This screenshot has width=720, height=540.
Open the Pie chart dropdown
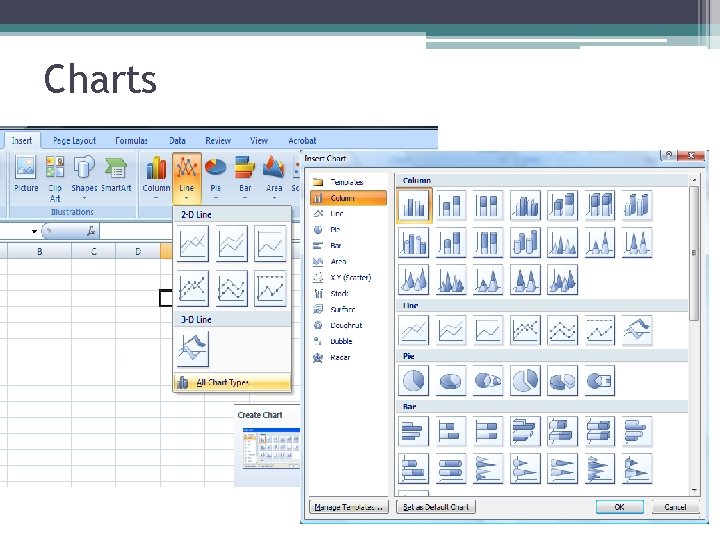(x=215, y=177)
